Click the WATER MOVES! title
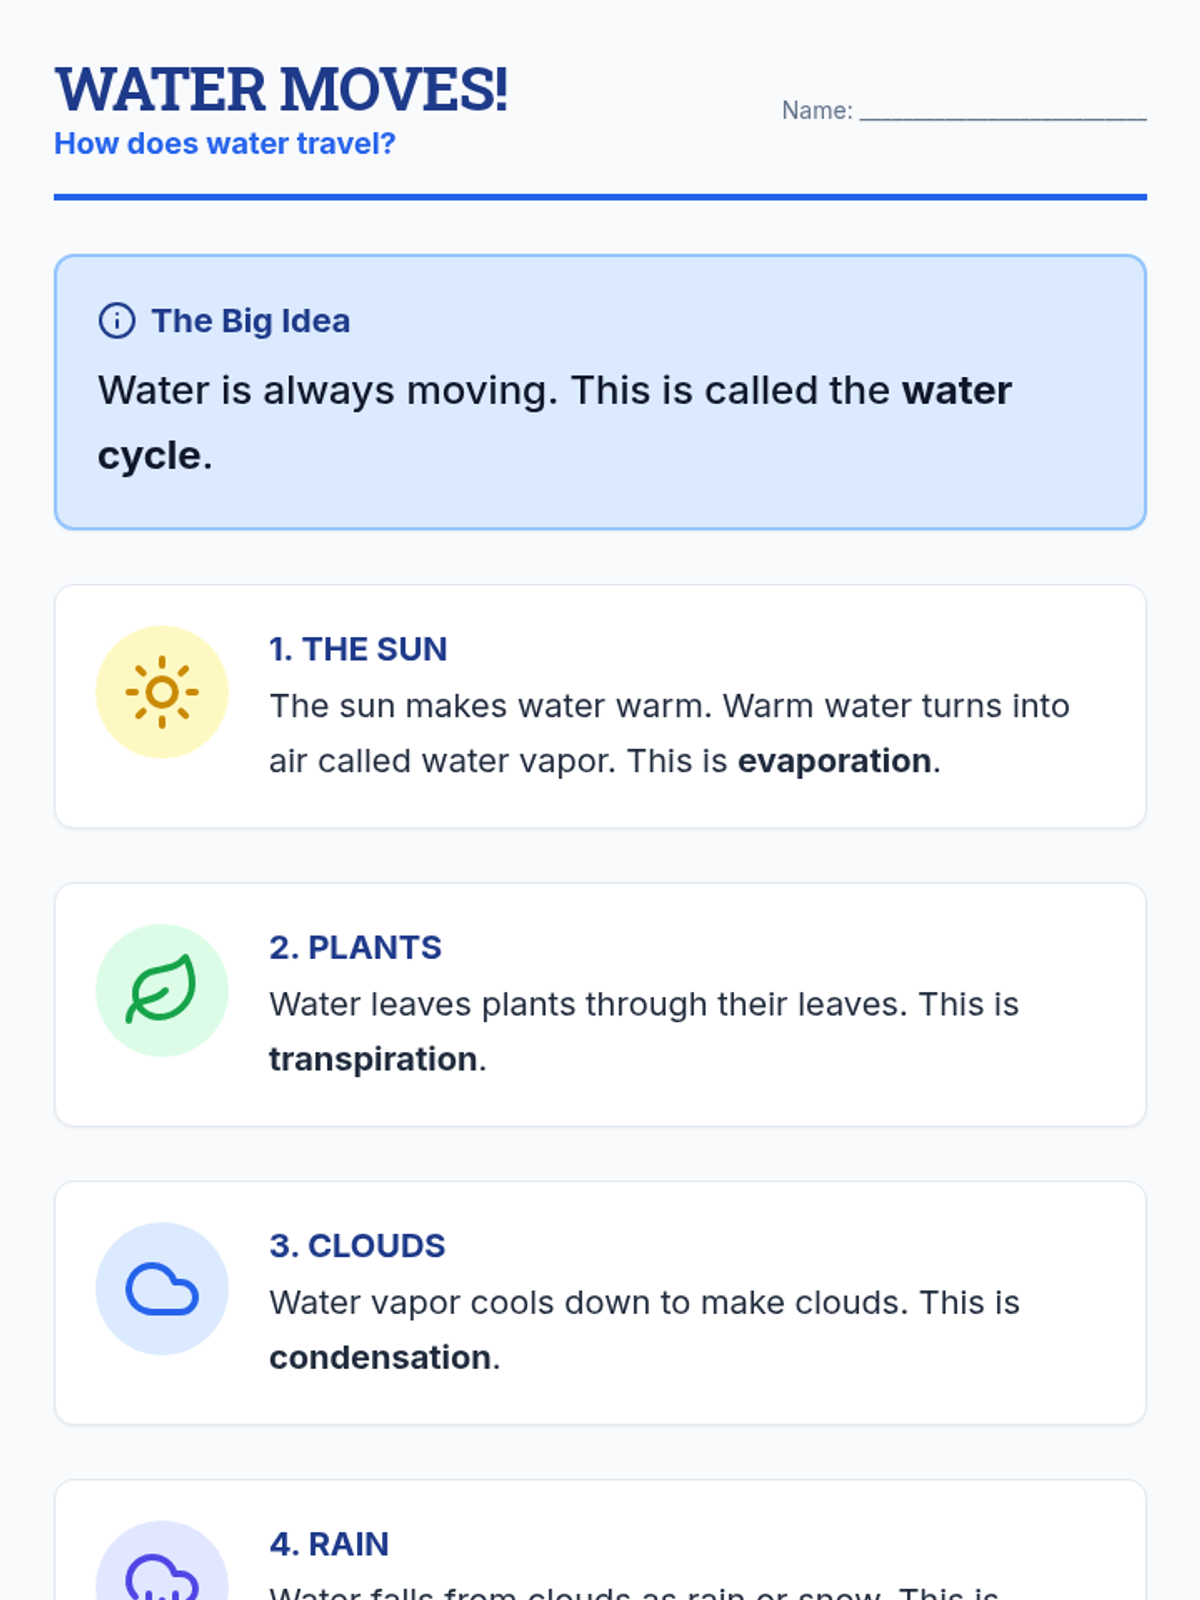The width and height of the screenshot is (1200, 1600). point(281,90)
